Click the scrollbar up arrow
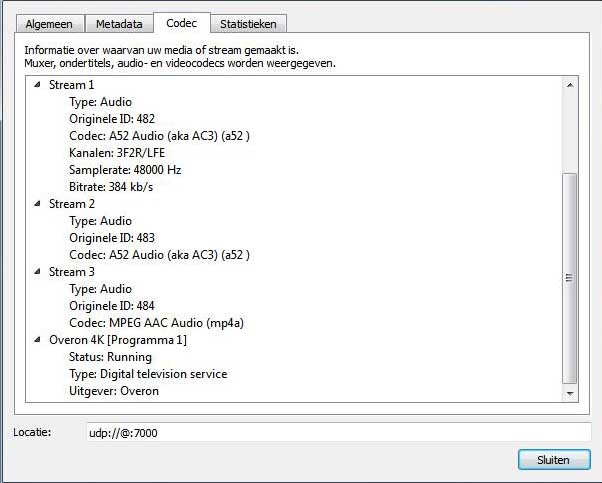The image size is (602, 483). coord(570,85)
